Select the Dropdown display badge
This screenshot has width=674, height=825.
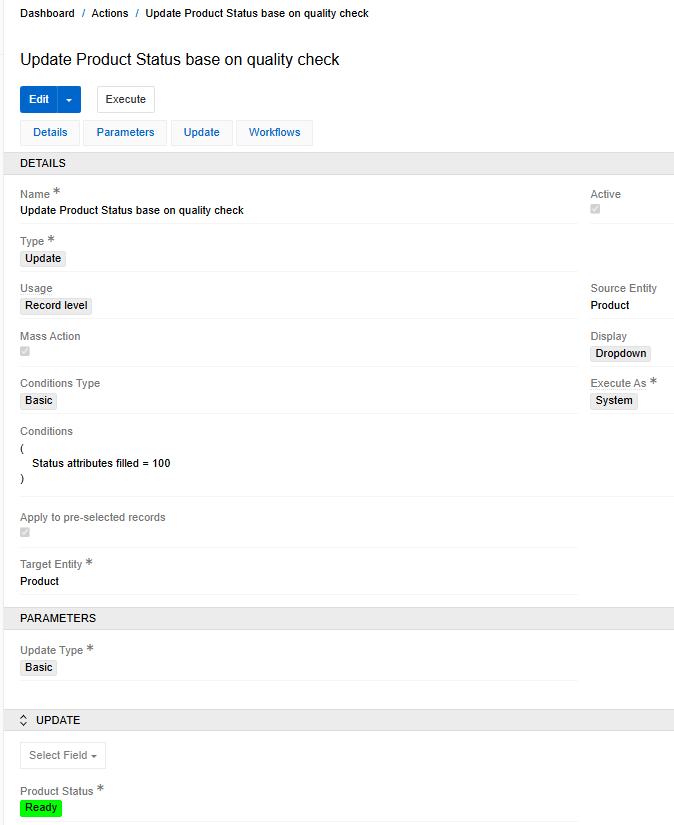click(x=620, y=353)
